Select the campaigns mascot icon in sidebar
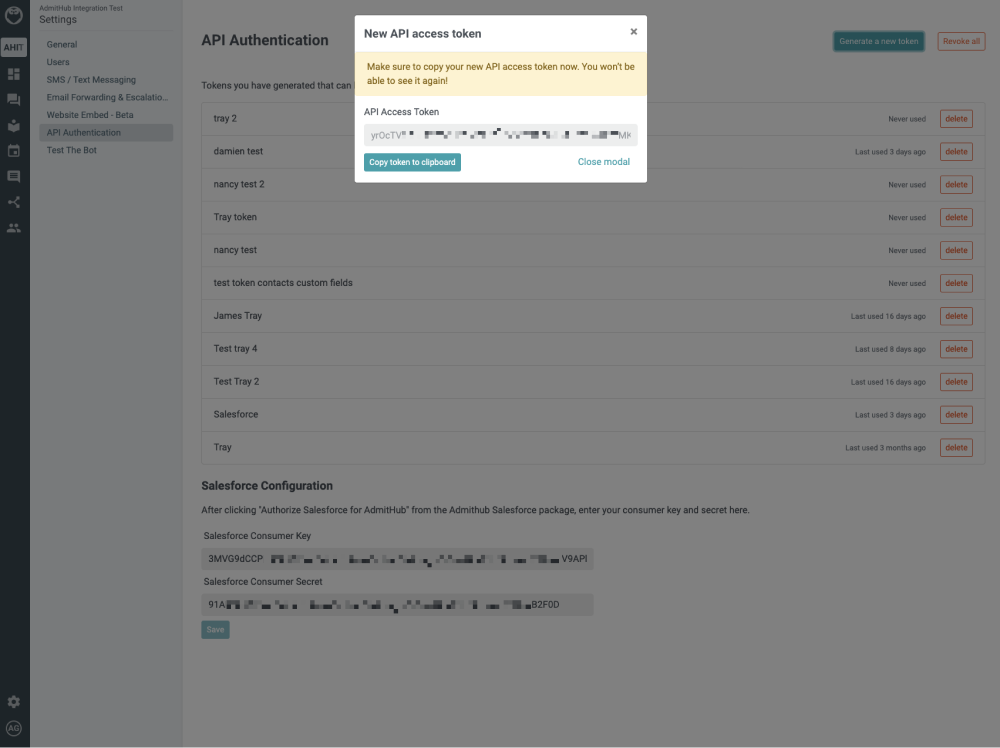 click(14, 124)
